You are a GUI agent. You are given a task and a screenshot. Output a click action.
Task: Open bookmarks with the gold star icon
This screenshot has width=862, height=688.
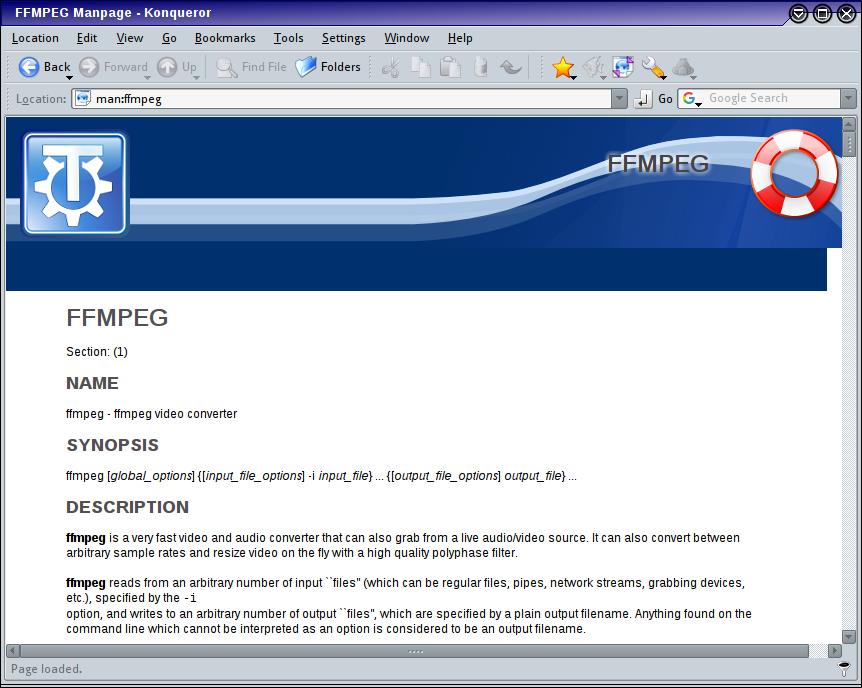tap(563, 67)
